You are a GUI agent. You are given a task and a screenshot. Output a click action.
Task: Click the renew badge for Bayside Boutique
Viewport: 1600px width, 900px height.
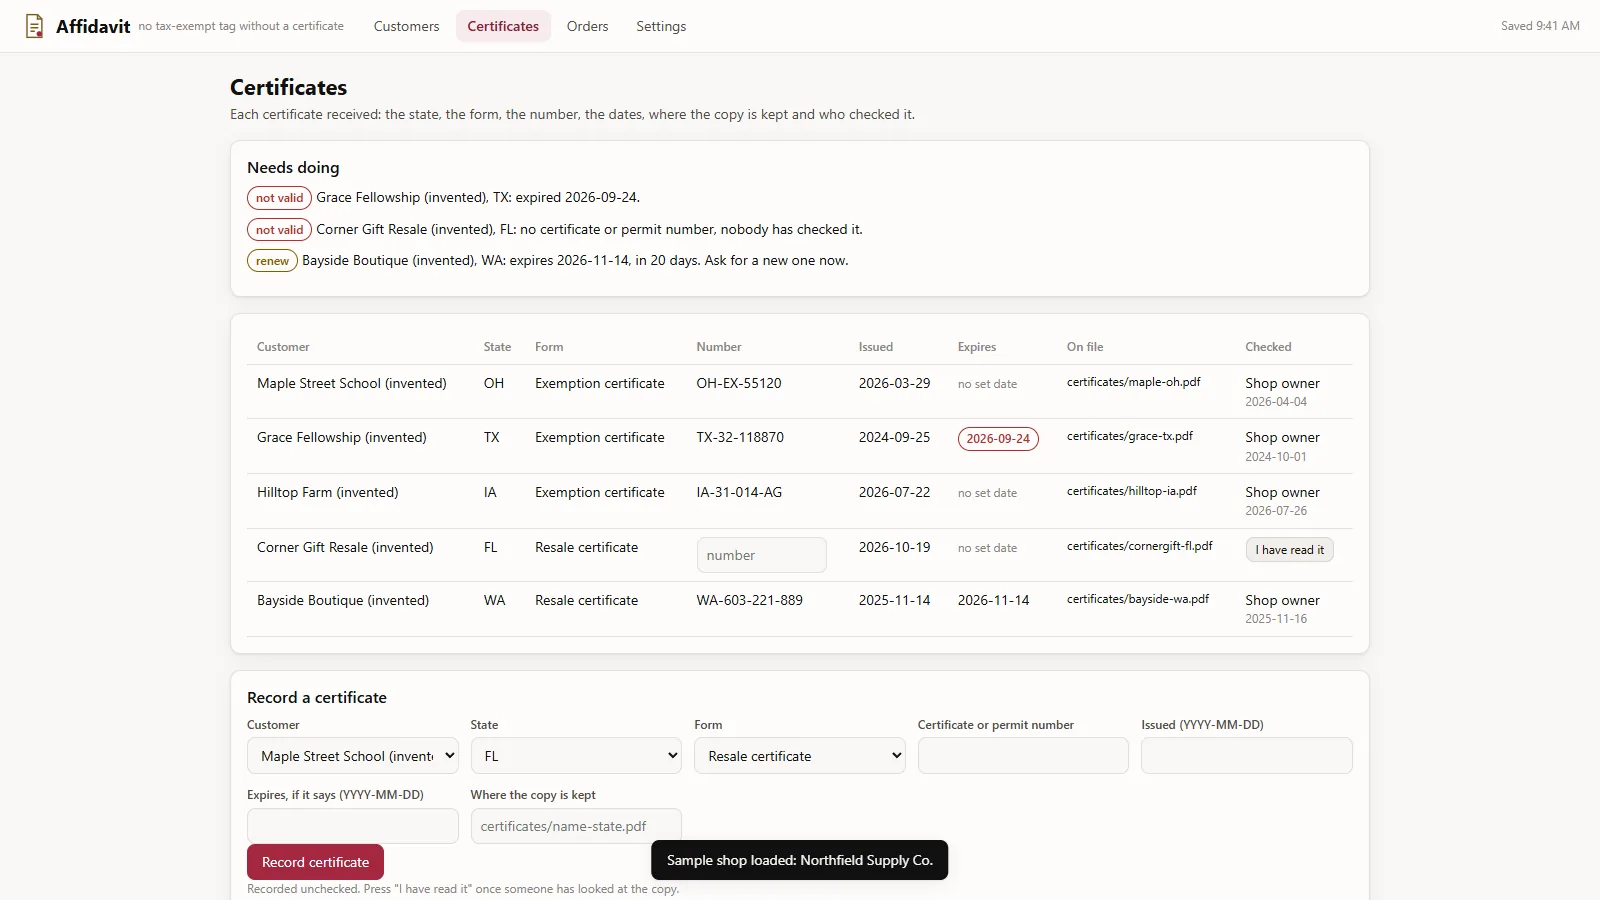(x=272, y=261)
